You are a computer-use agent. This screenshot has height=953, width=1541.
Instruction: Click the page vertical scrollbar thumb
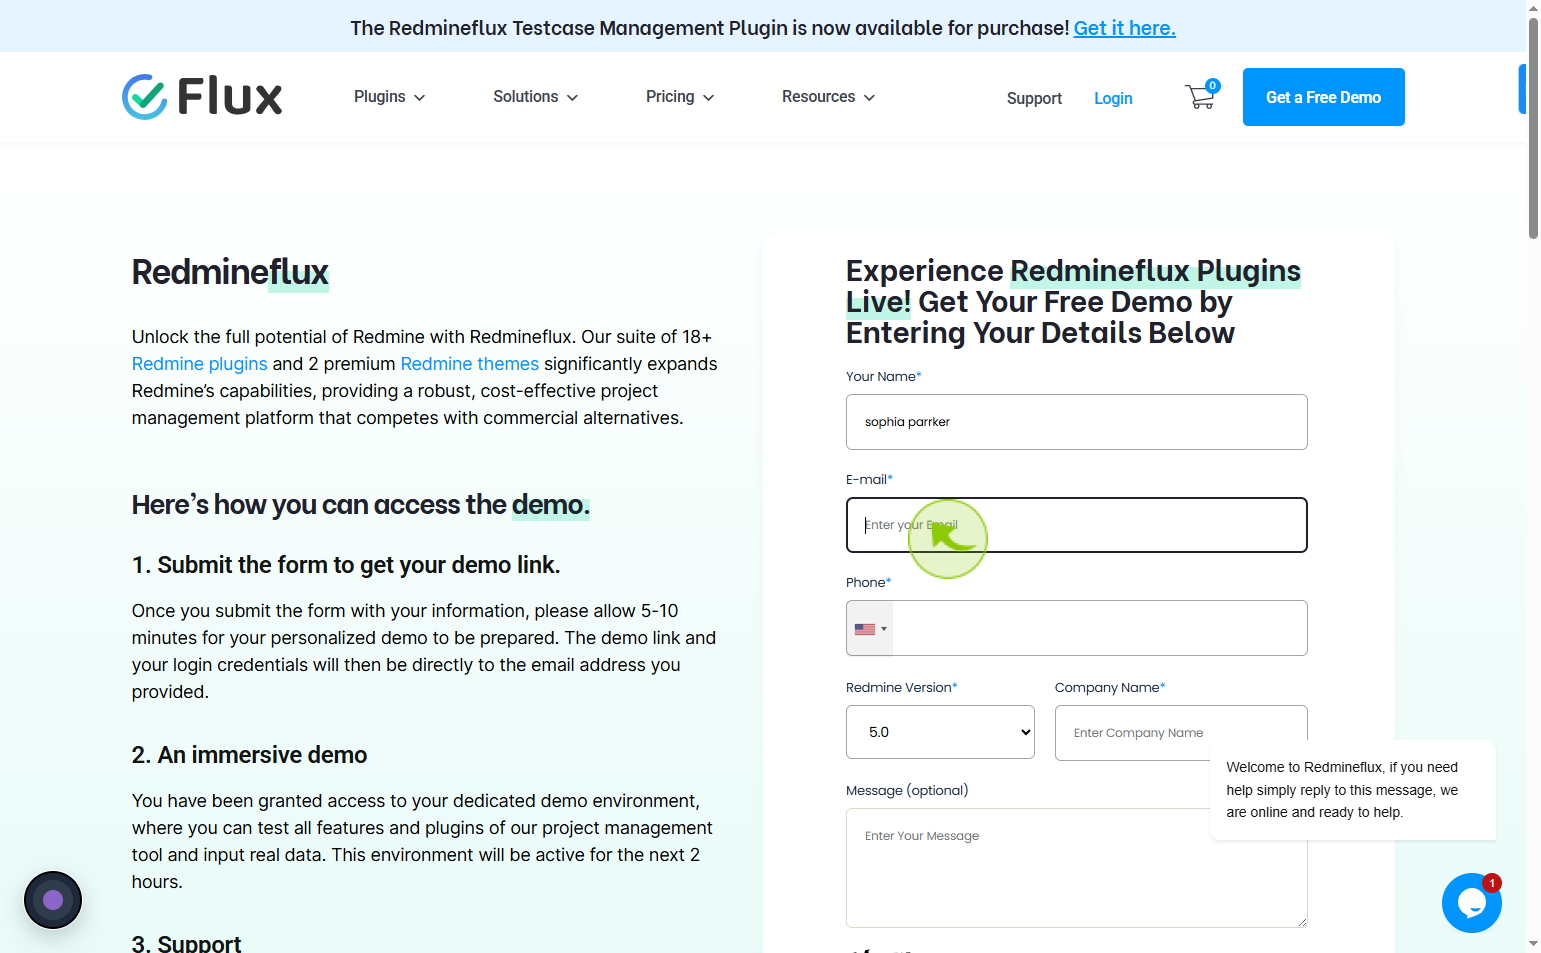[x=1533, y=128]
